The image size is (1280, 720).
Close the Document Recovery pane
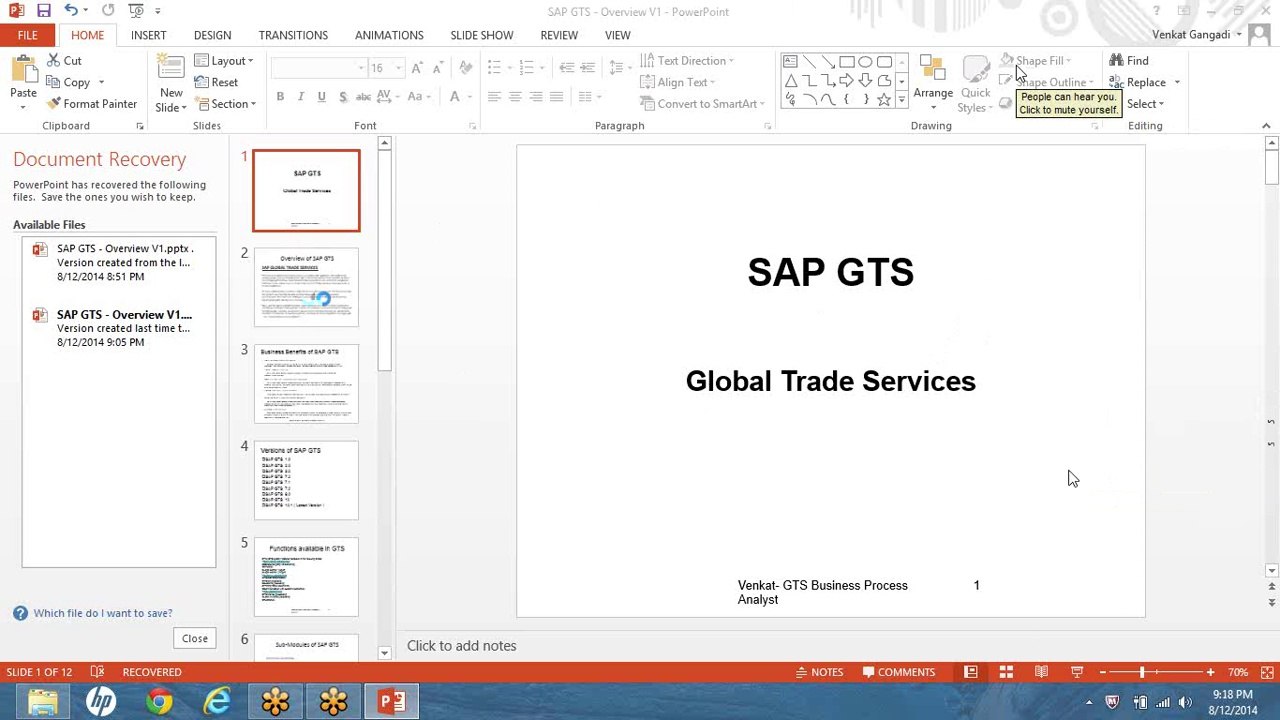[x=195, y=638]
